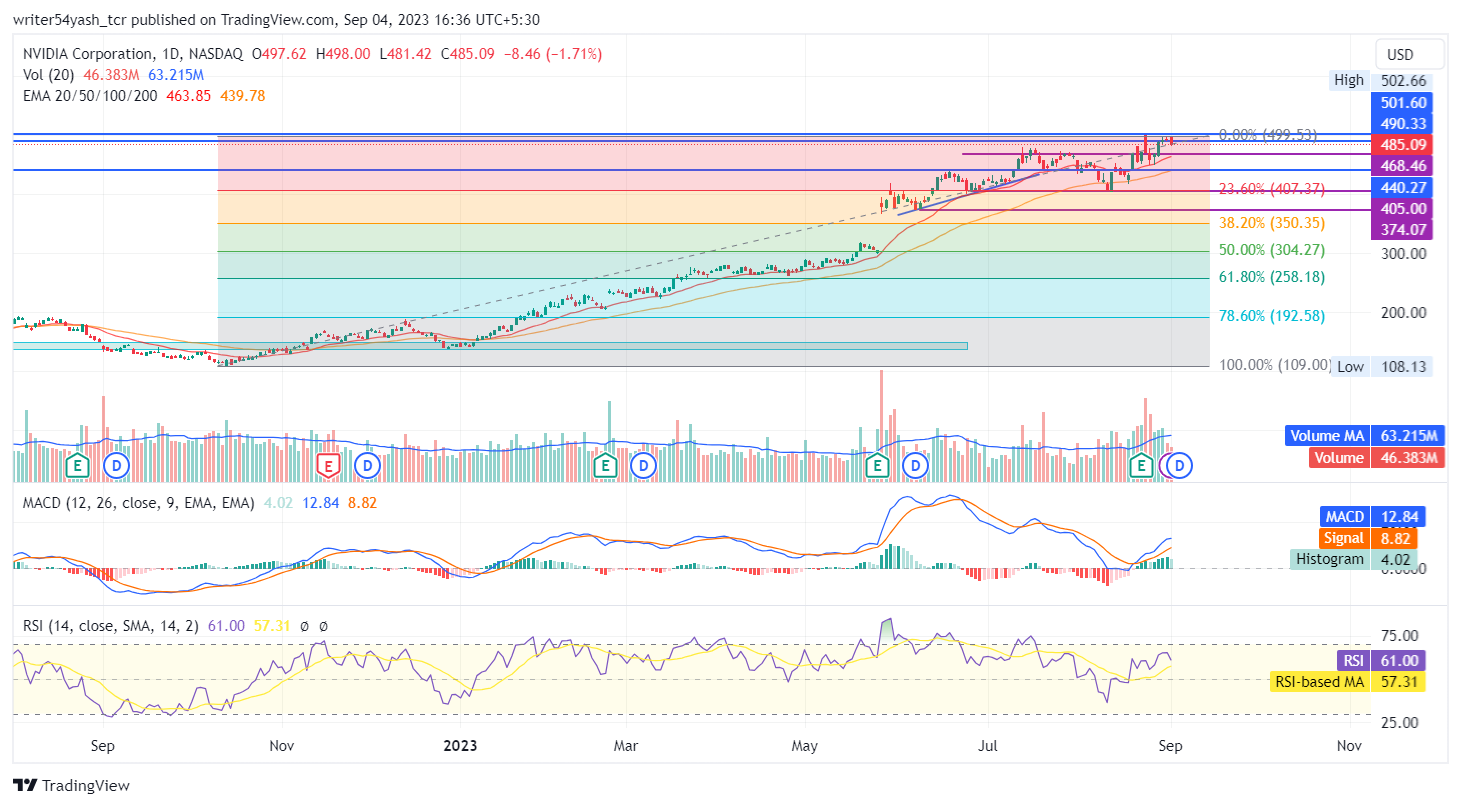Click the 75.00 RSI axis value

coord(1398,636)
